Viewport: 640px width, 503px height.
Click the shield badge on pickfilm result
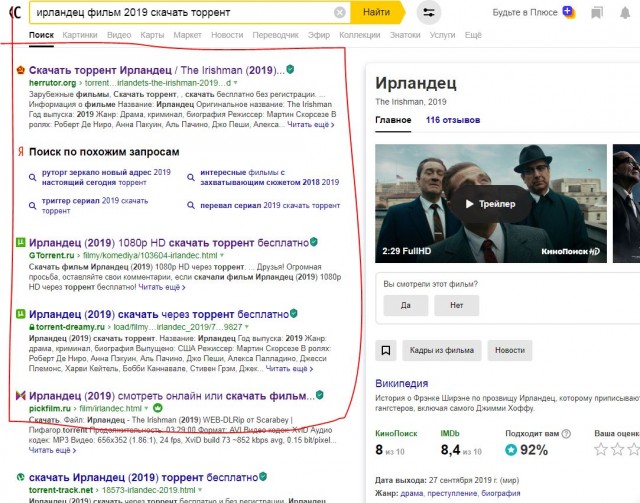coord(320,395)
